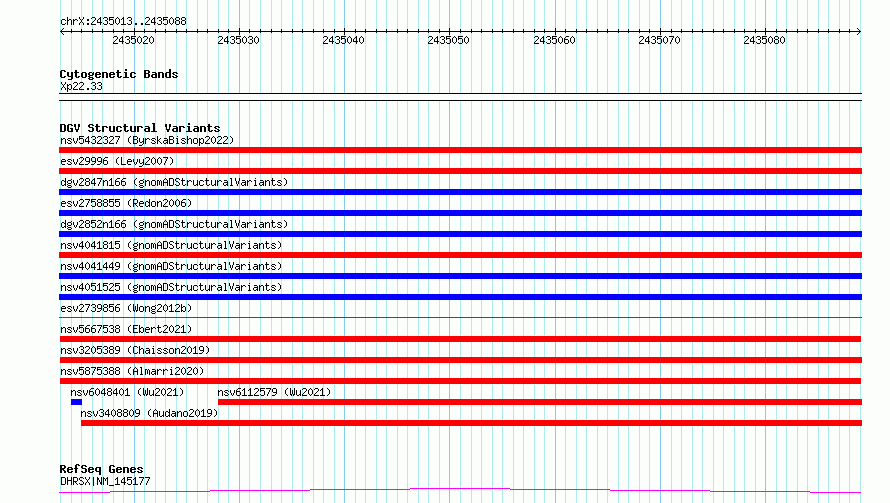Click the blue bar under esv2758855
890x503 pixels.
pos(460,213)
